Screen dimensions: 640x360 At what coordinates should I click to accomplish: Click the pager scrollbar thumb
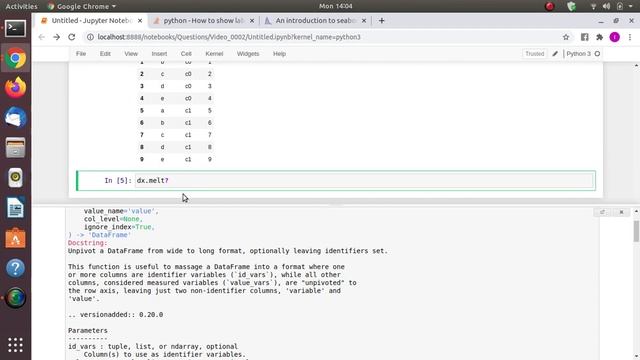point(636,231)
